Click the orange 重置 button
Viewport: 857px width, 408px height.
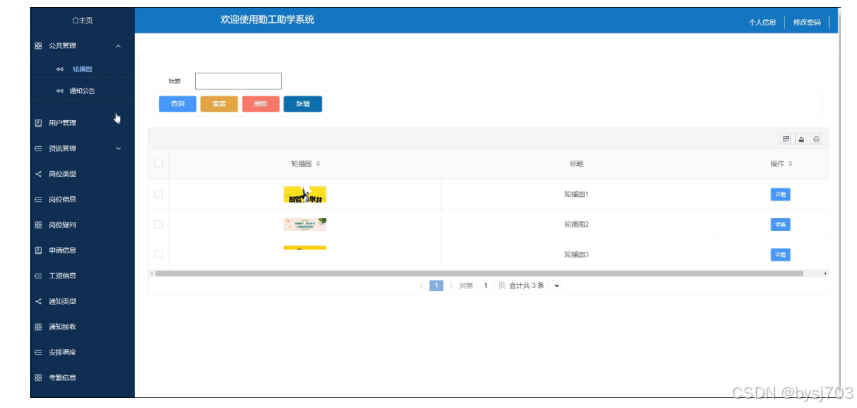219,104
